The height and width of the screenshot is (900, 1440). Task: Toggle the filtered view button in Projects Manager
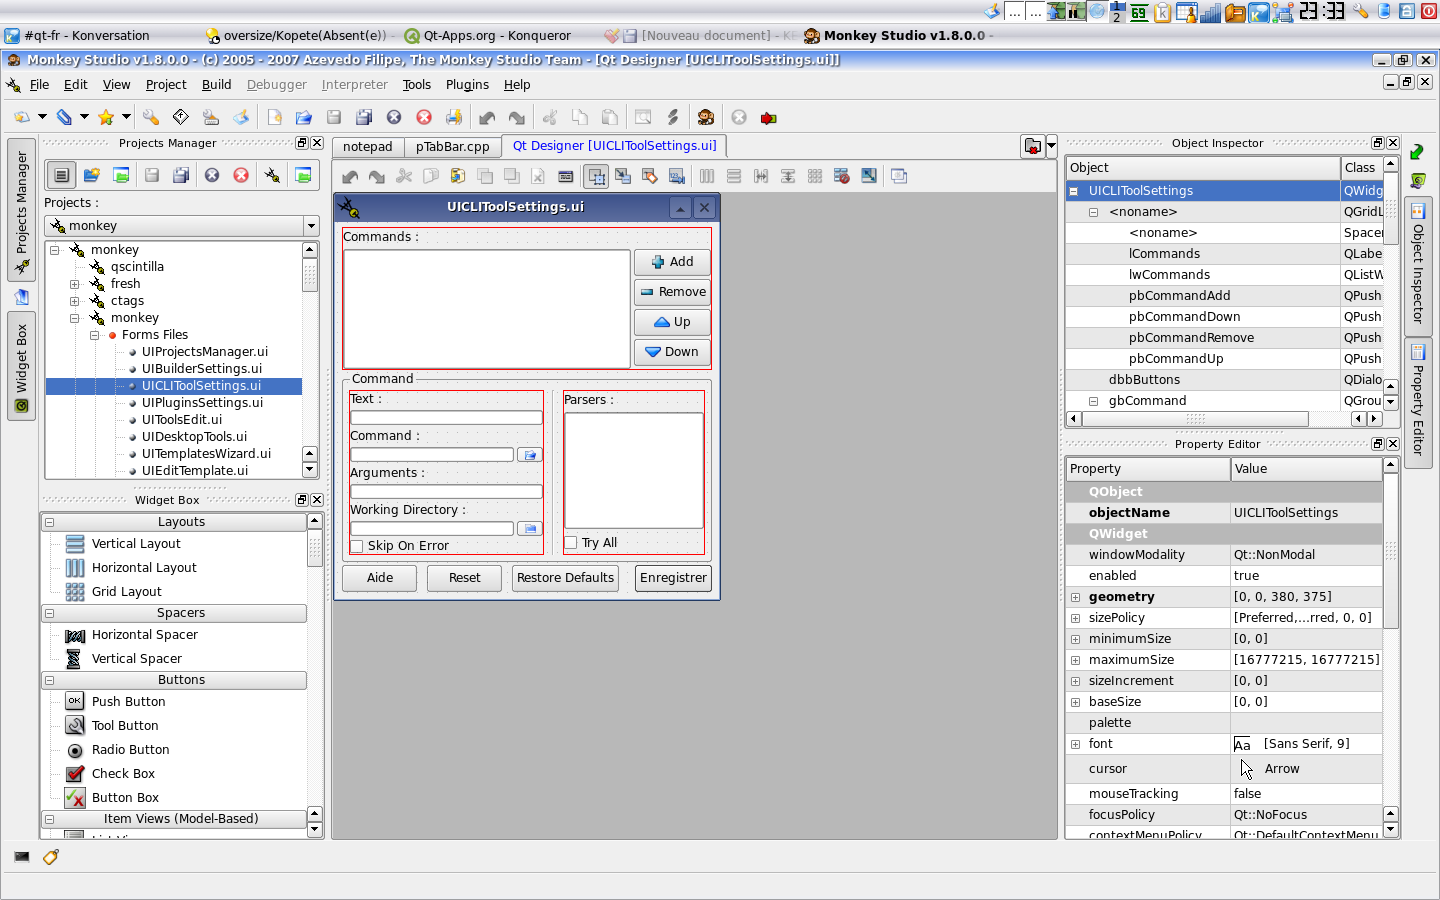pyautogui.click(x=62, y=175)
